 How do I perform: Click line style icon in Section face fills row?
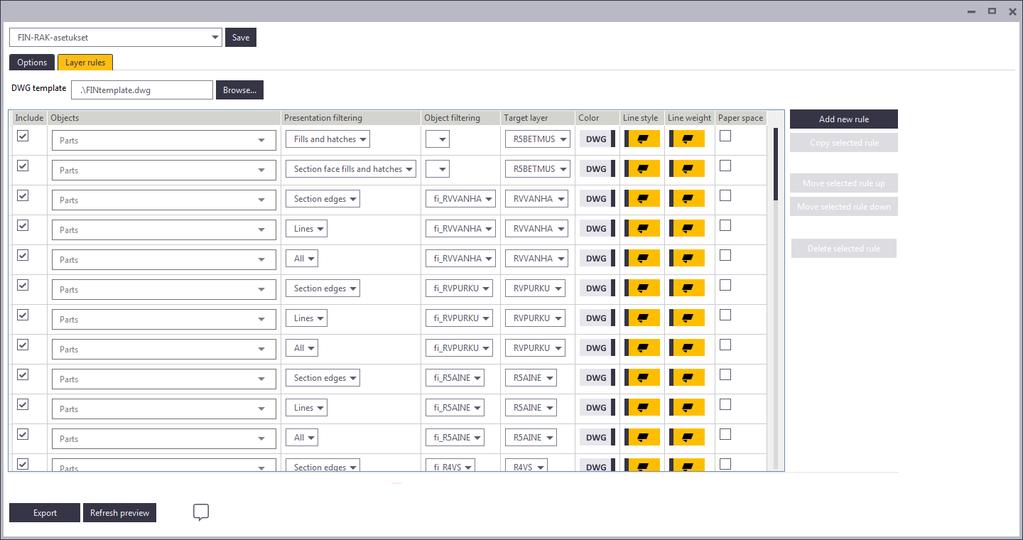[642, 169]
